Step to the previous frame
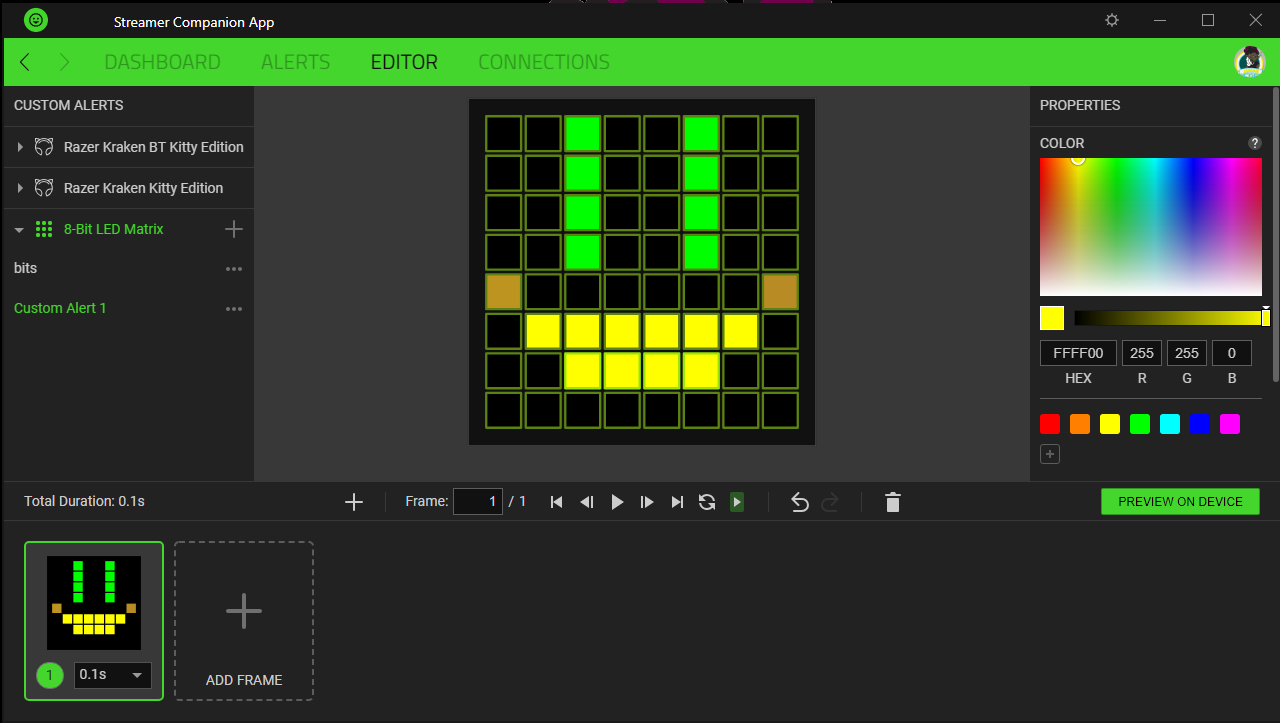This screenshot has width=1280, height=723. pos(587,502)
